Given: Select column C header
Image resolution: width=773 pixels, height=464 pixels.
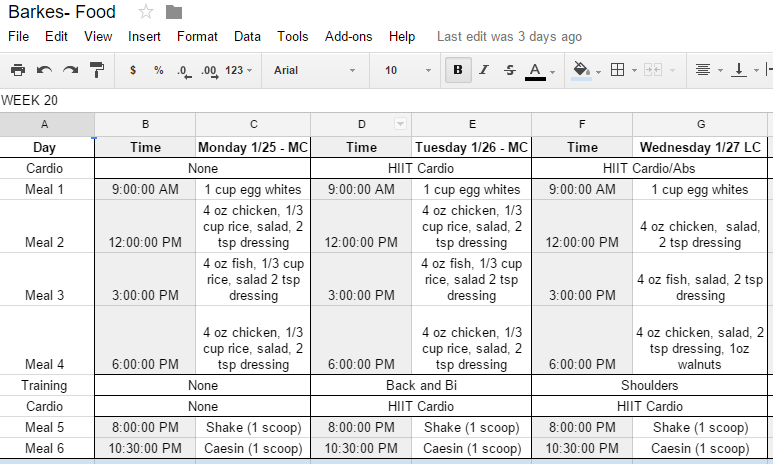Looking at the screenshot, I should pos(253,124).
